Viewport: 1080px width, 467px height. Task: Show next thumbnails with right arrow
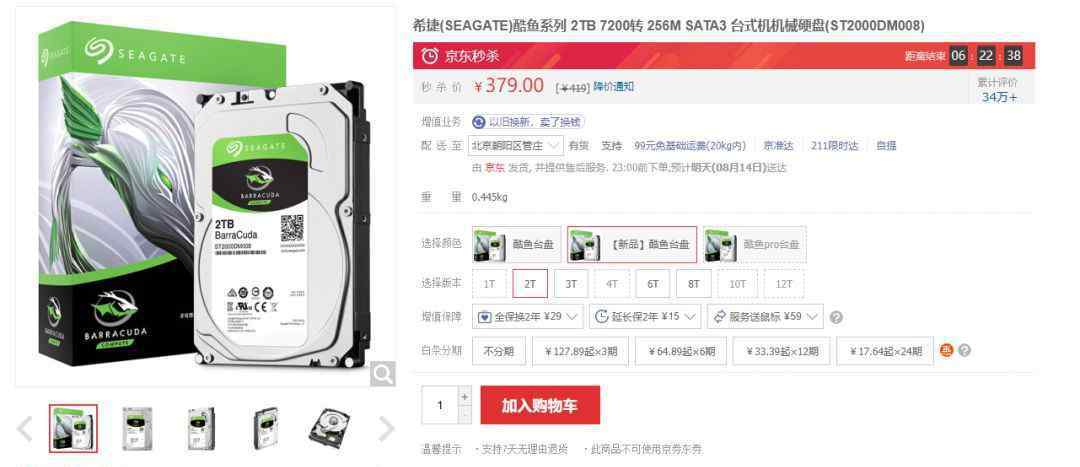point(386,428)
